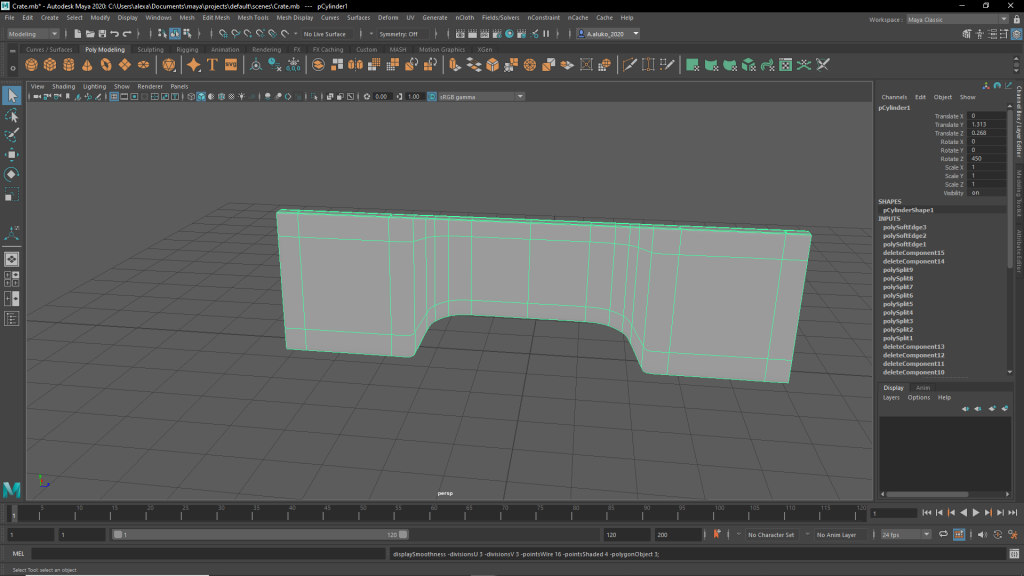
Task: Click the polygon Type text tool icon
Action: click(x=212, y=65)
